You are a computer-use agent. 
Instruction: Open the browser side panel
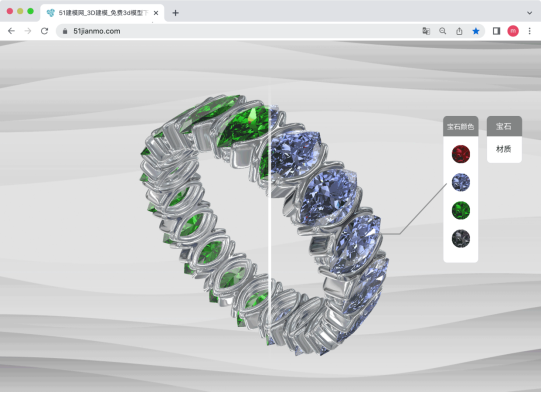[x=496, y=31]
